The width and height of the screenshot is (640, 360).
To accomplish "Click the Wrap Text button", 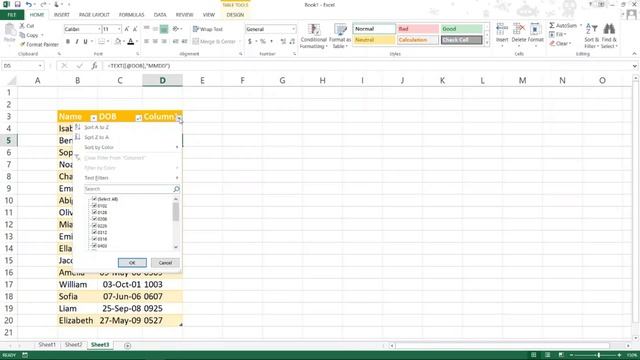I will pos(208,29).
